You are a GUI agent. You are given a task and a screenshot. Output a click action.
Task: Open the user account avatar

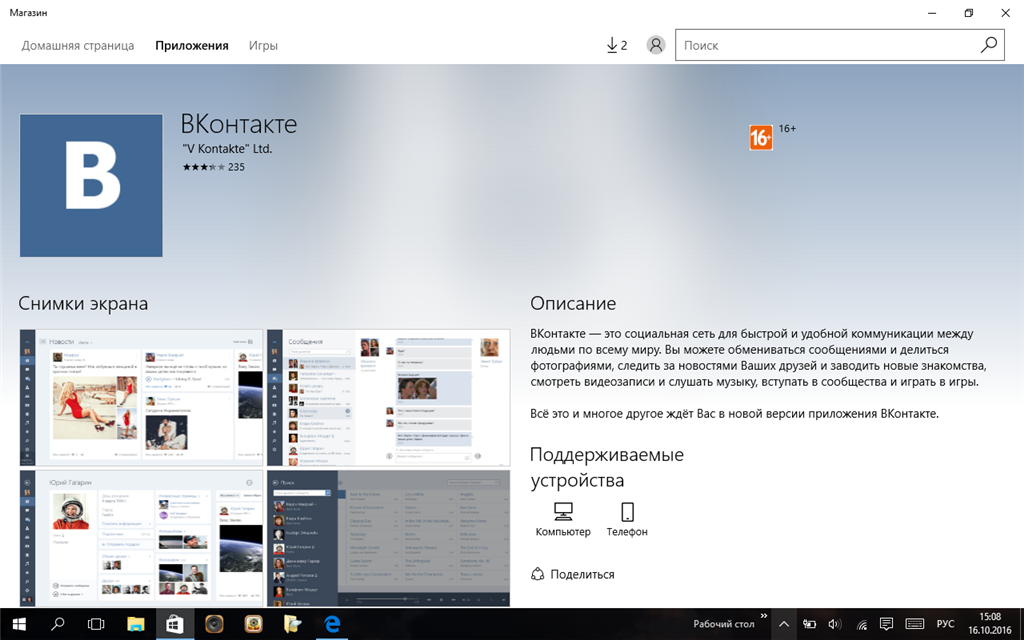click(x=656, y=45)
